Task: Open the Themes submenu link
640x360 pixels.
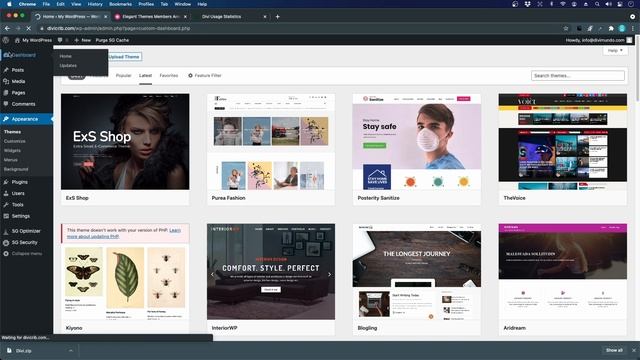Action: click(x=12, y=132)
